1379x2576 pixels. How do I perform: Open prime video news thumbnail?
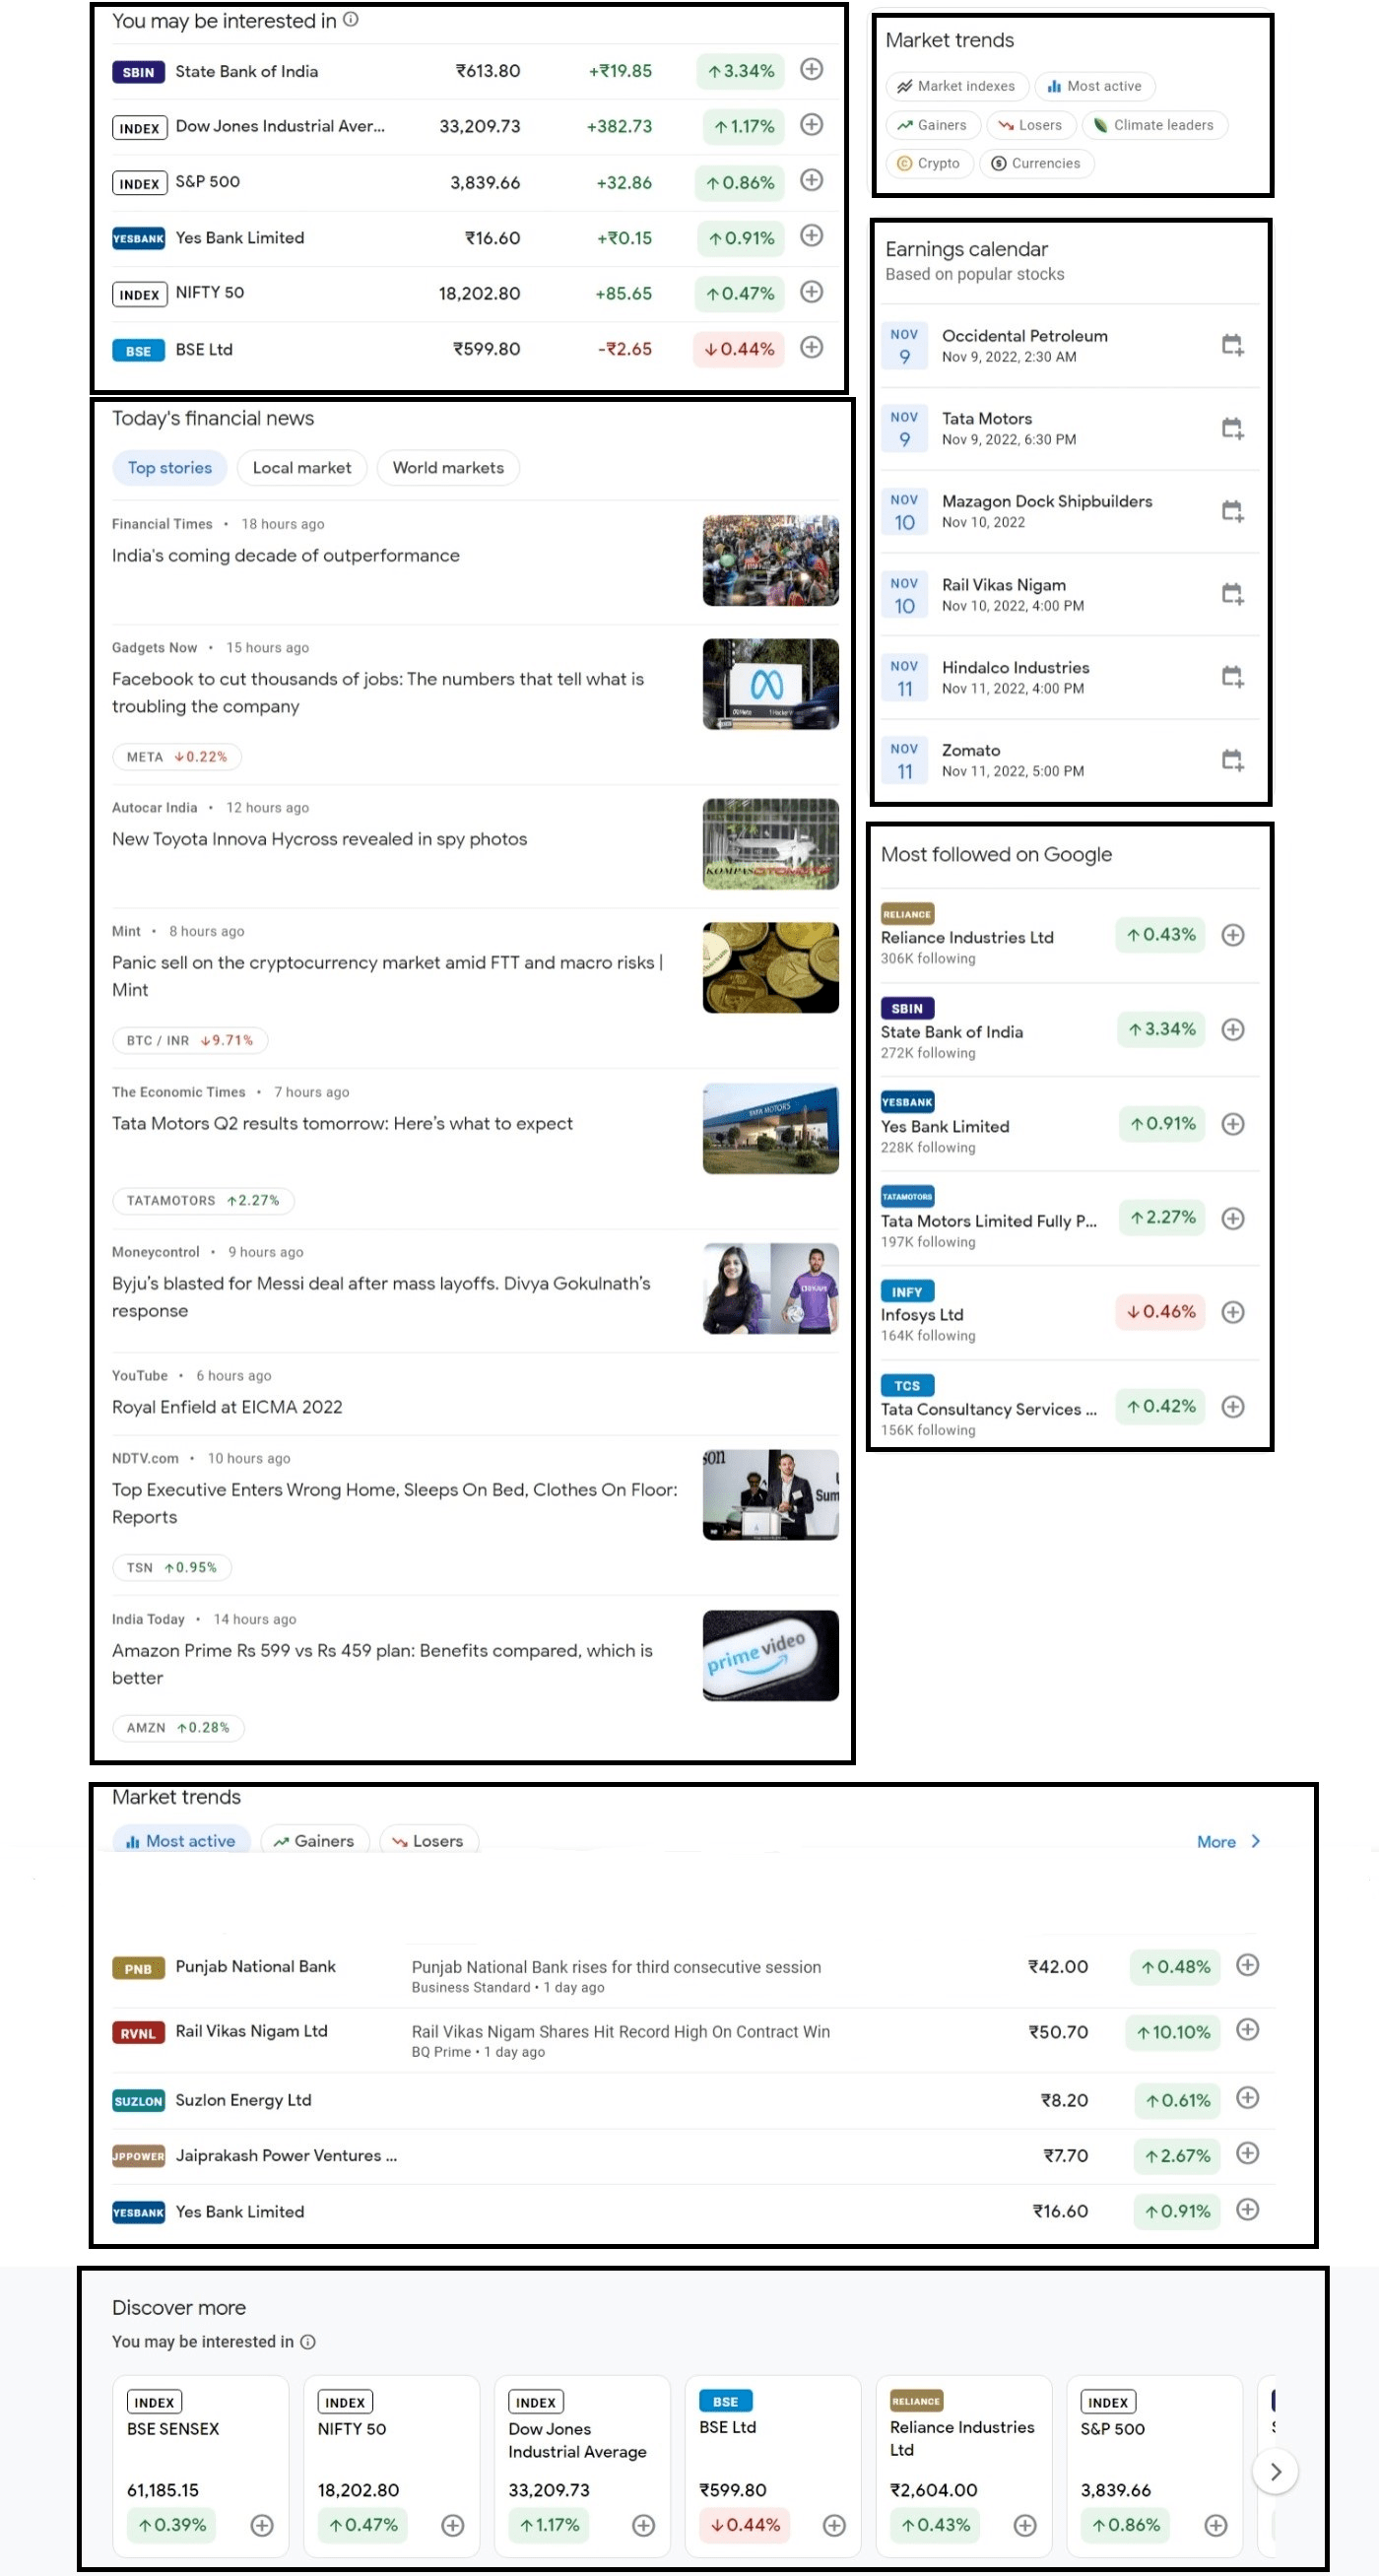tap(770, 1655)
